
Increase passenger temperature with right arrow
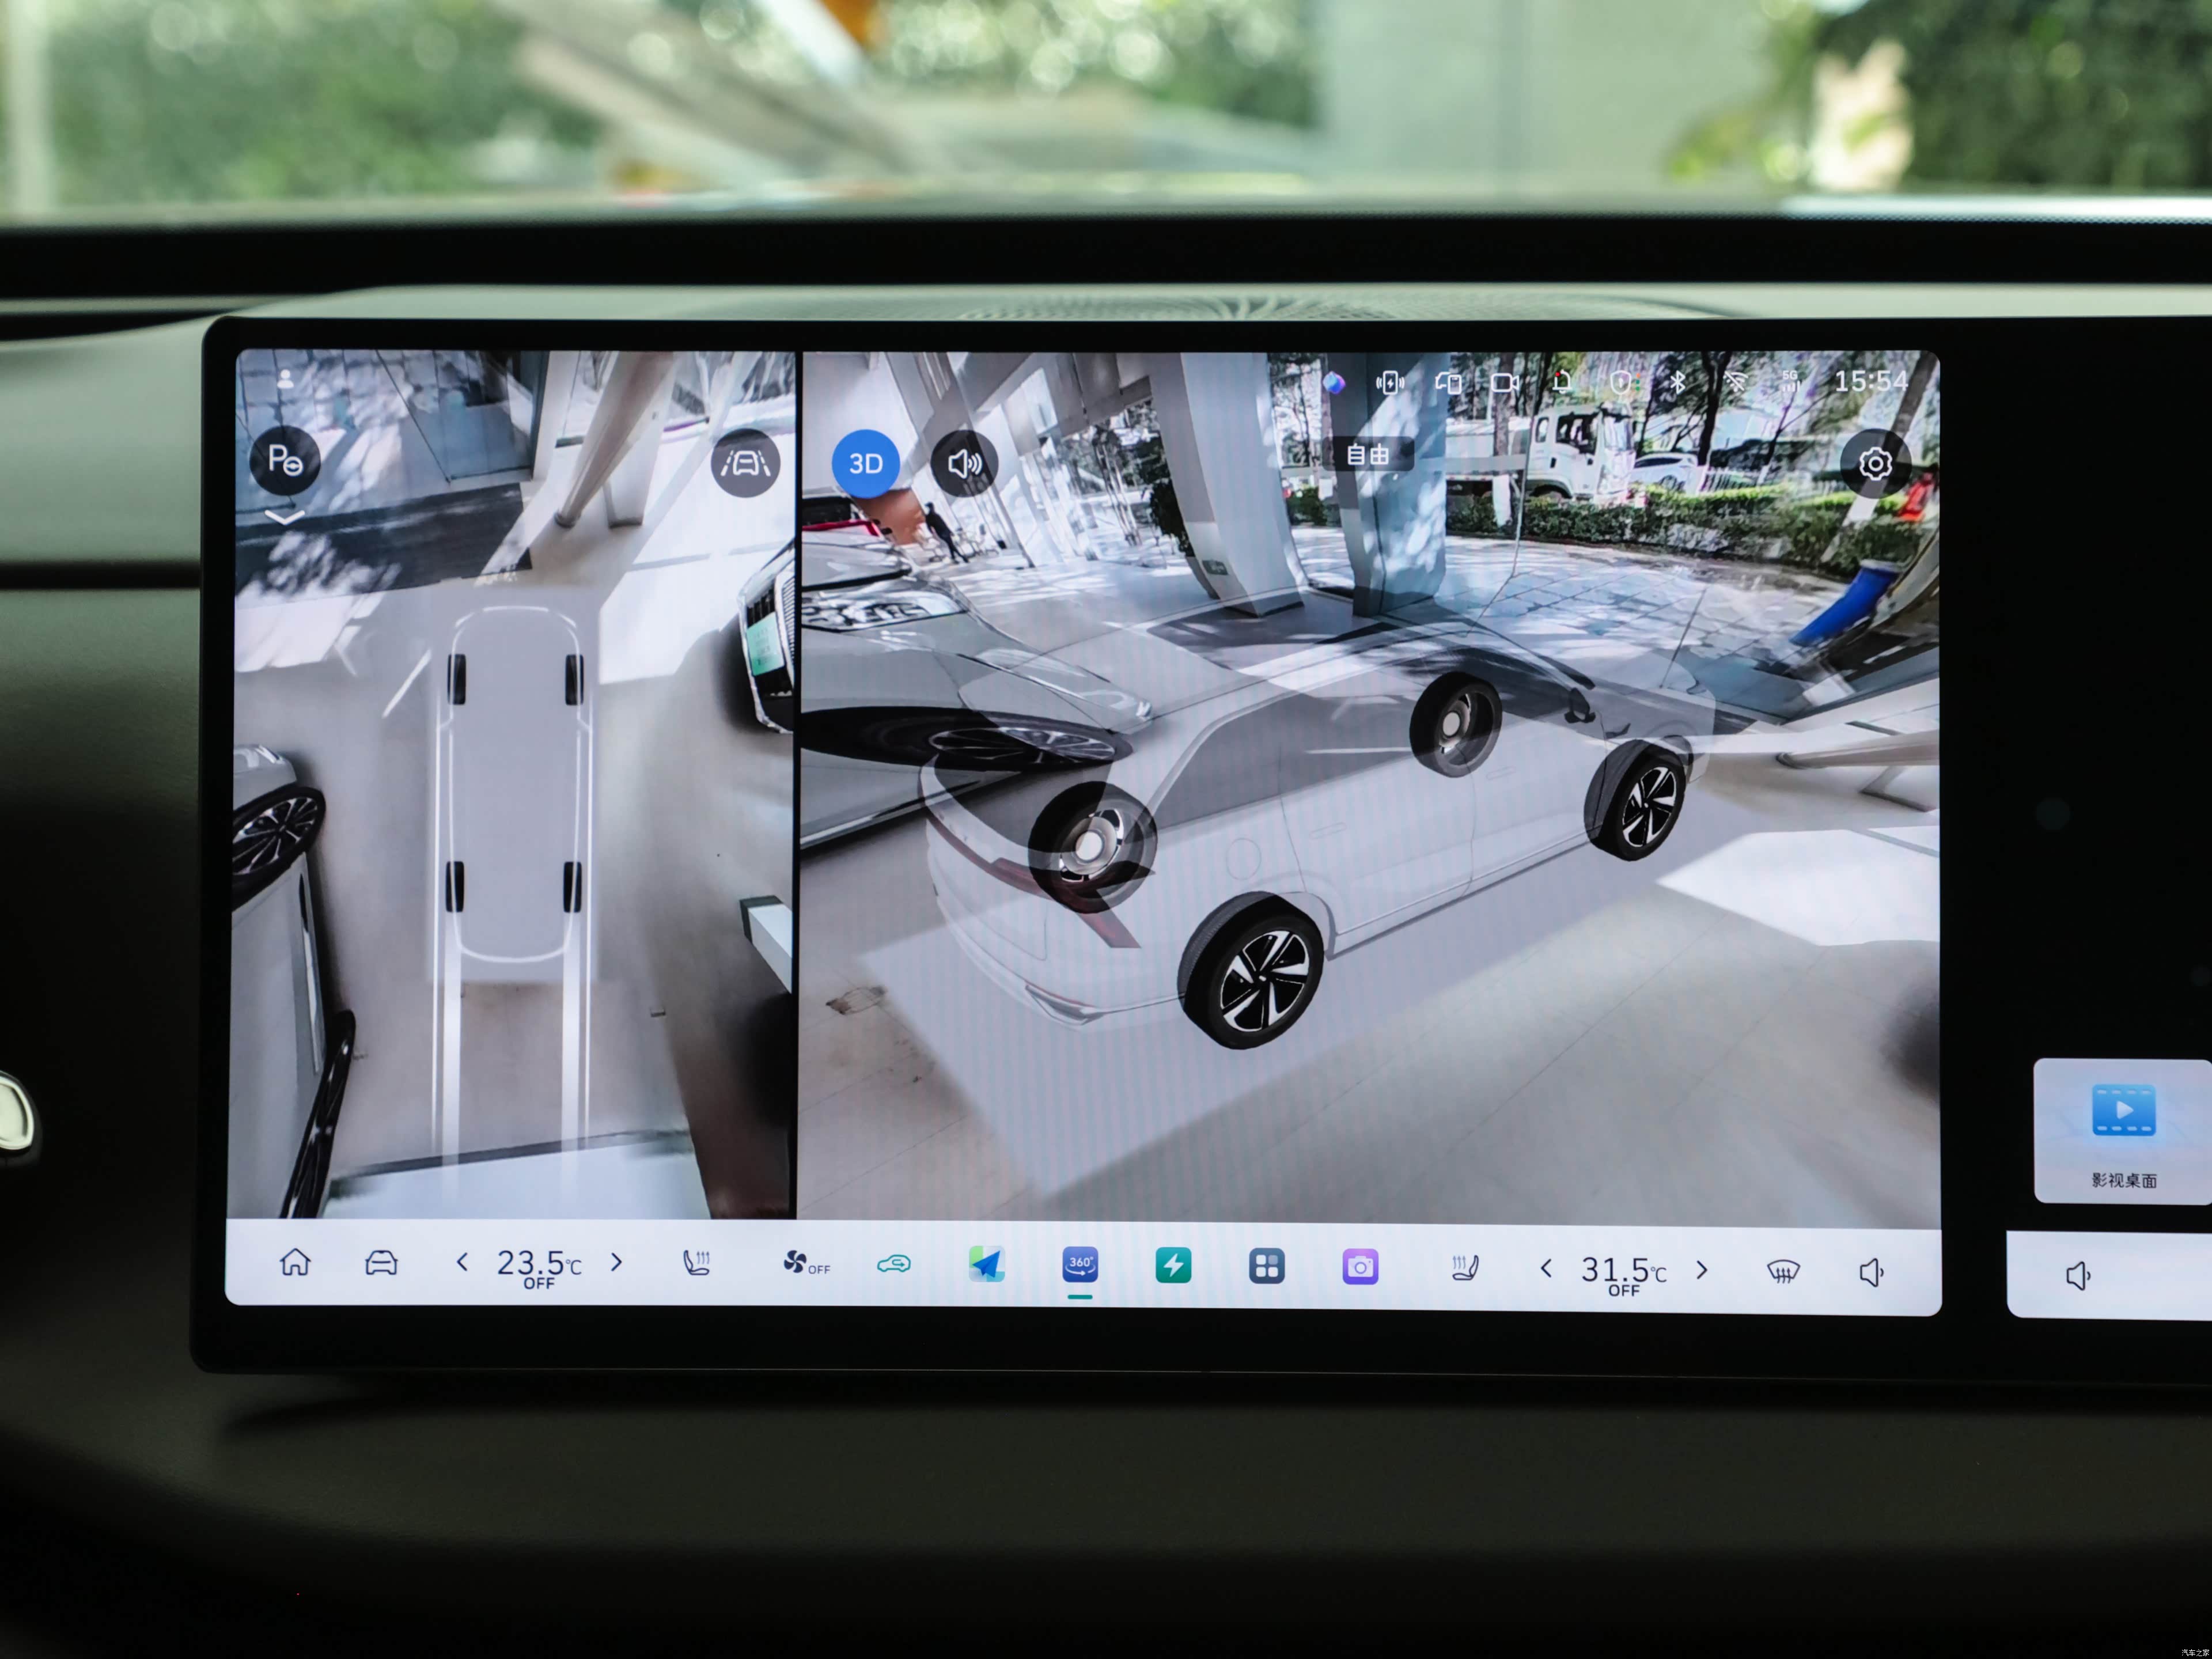click(1702, 1270)
